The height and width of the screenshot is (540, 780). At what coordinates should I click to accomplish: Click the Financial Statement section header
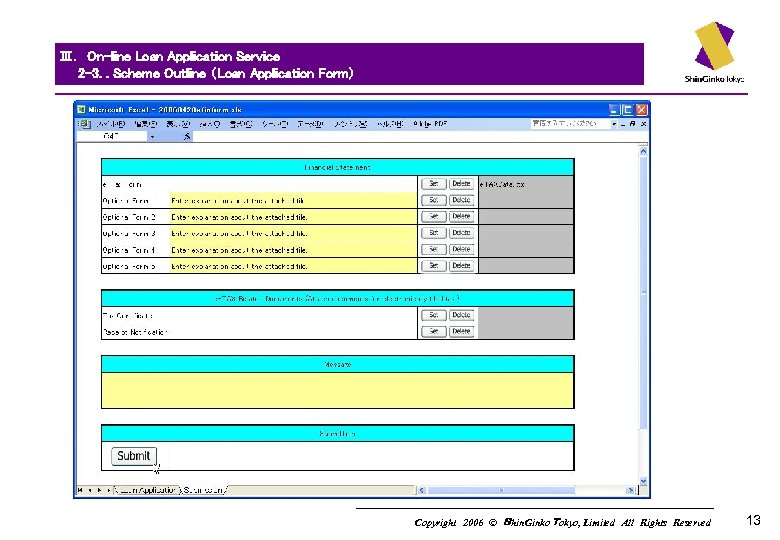[x=338, y=168]
